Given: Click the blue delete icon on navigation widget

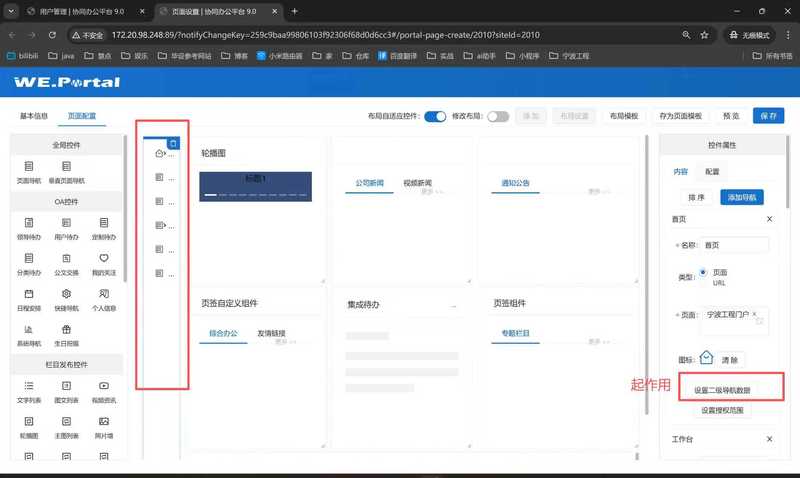Looking at the screenshot, I should pos(173,144).
